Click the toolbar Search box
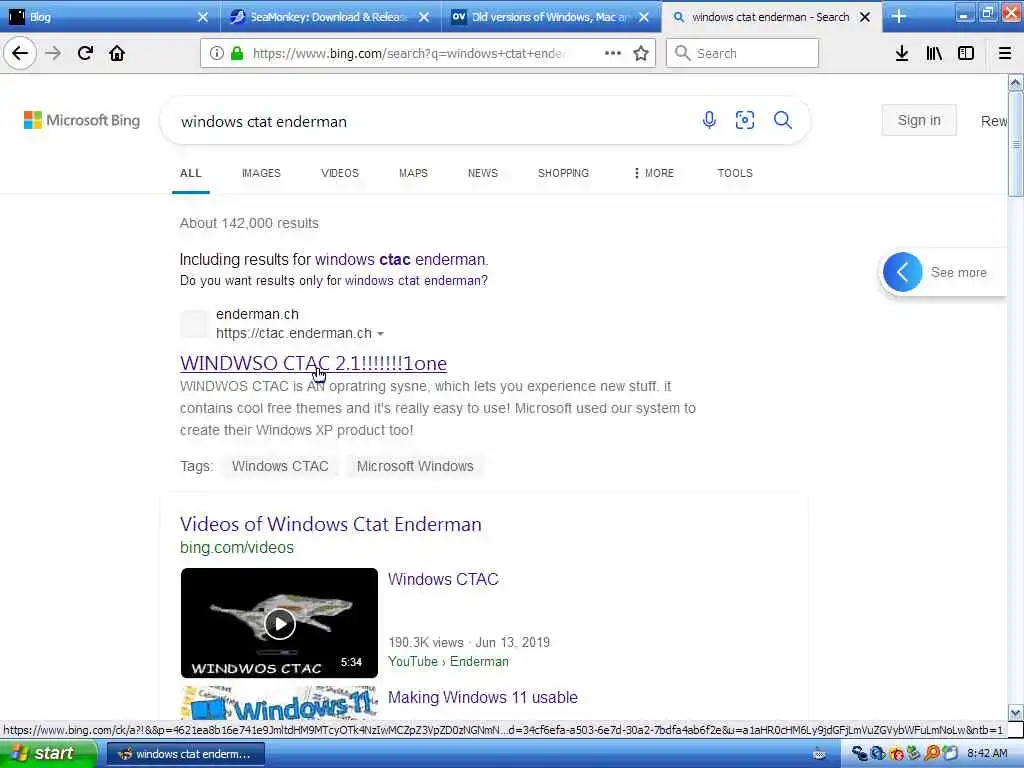 [x=742, y=54]
